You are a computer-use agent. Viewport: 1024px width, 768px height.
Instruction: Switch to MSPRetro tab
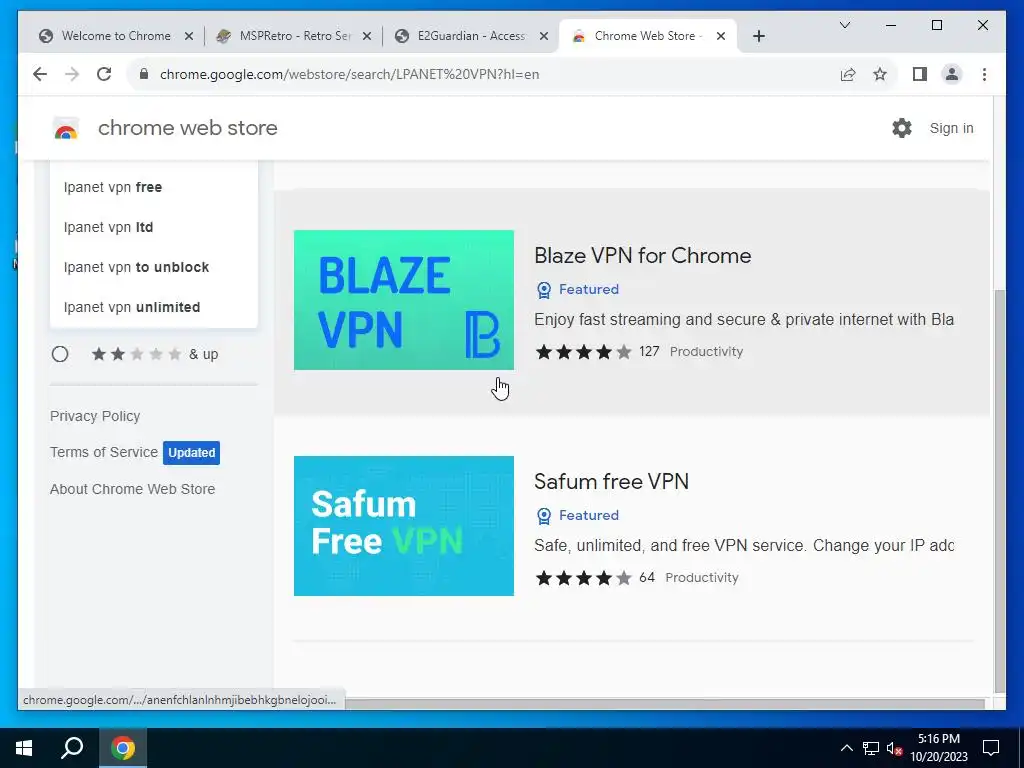294,36
